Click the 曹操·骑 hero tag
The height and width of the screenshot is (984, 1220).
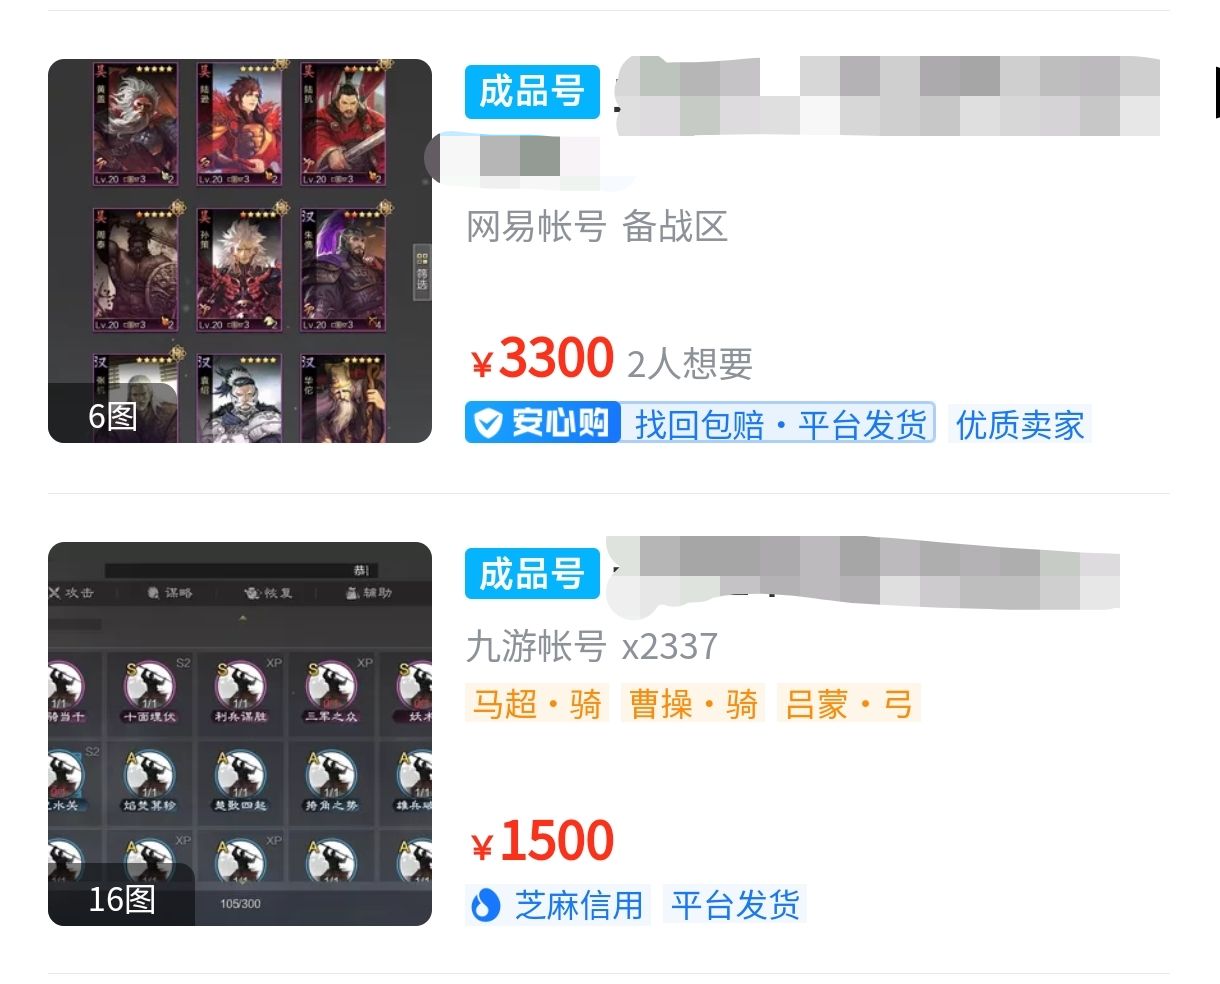pos(693,703)
